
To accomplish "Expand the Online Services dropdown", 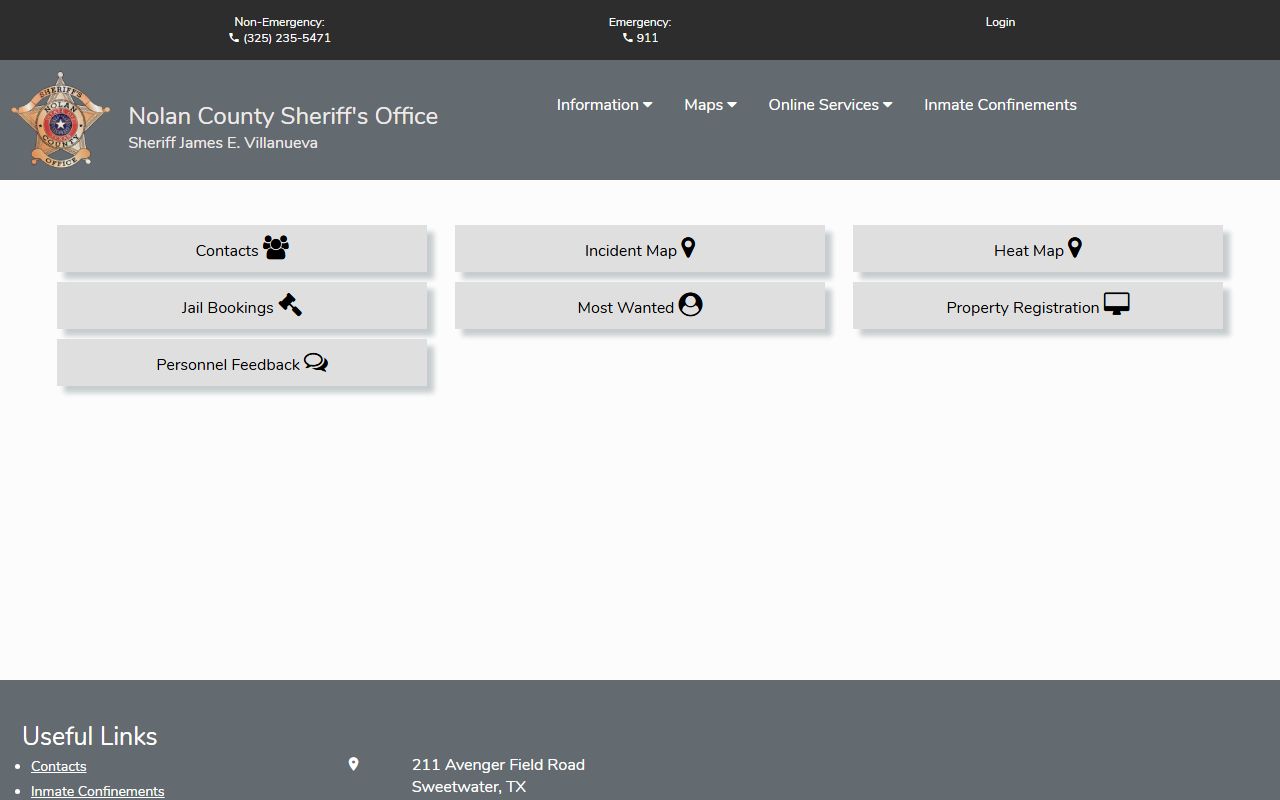I will [x=830, y=105].
